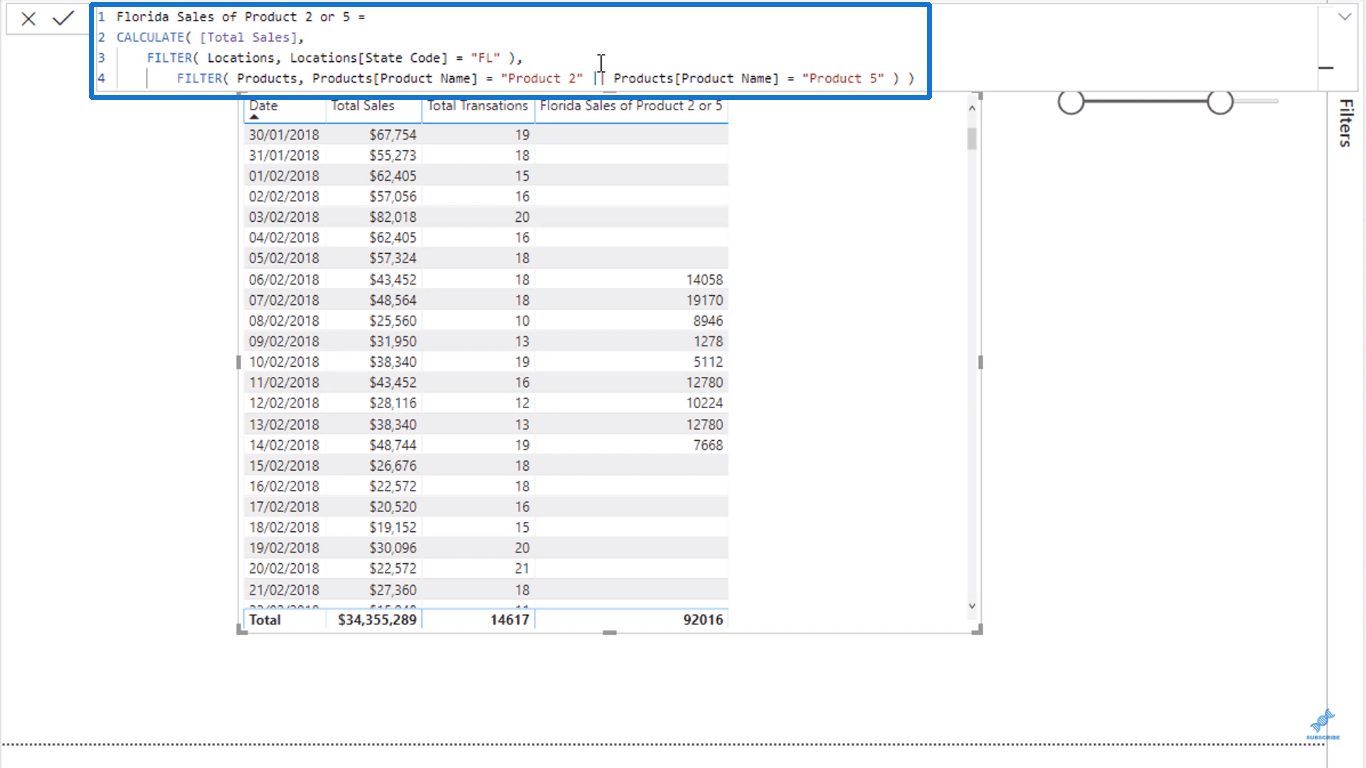Open the collapsed Filters pane
1366x768 pixels.
click(1346, 123)
